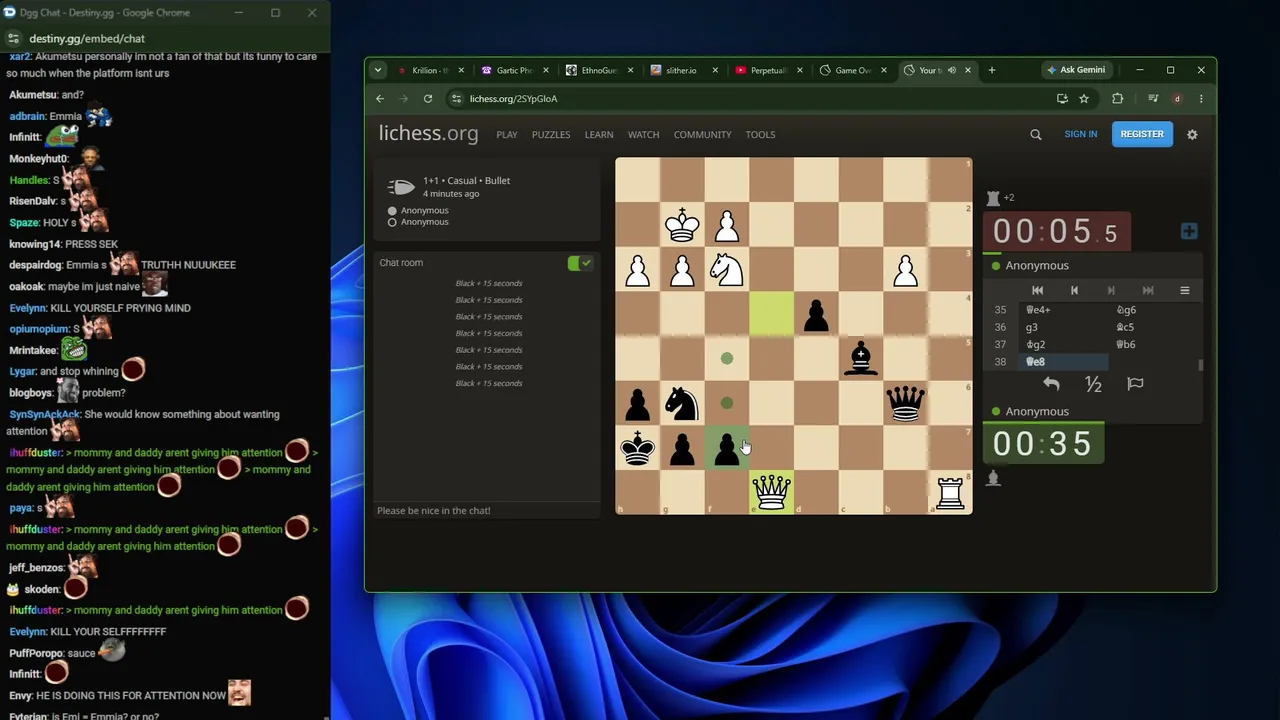Click the SIGN IN link

(1080, 134)
